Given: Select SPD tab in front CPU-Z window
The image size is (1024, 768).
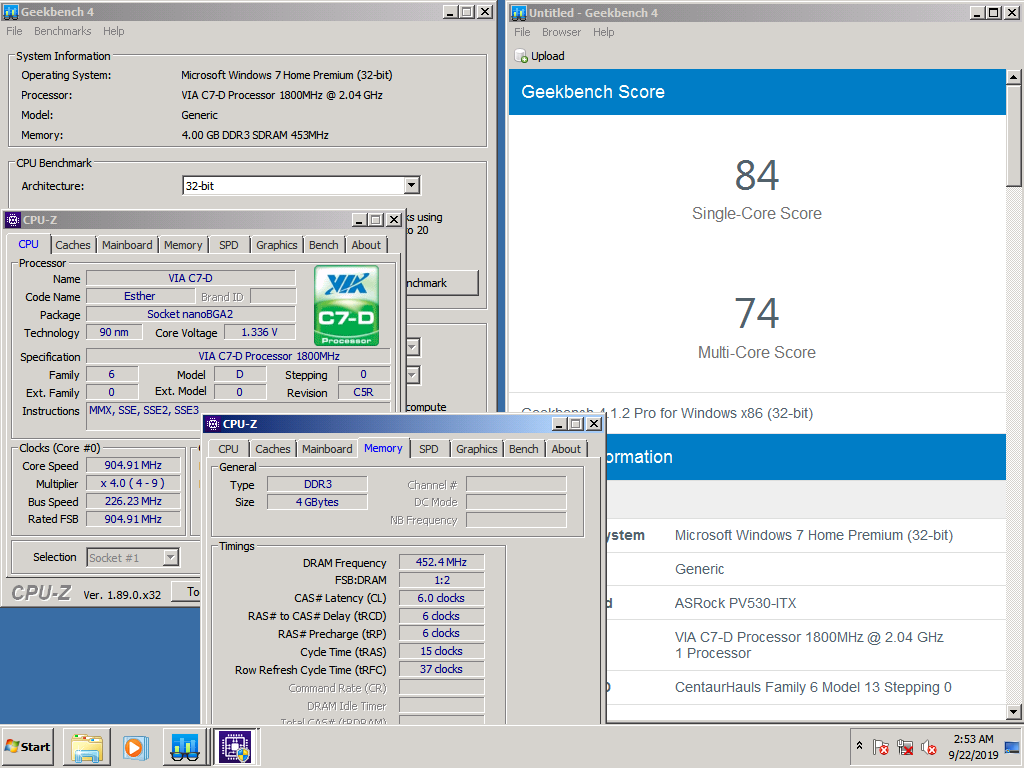Looking at the screenshot, I should click(429, 449).
